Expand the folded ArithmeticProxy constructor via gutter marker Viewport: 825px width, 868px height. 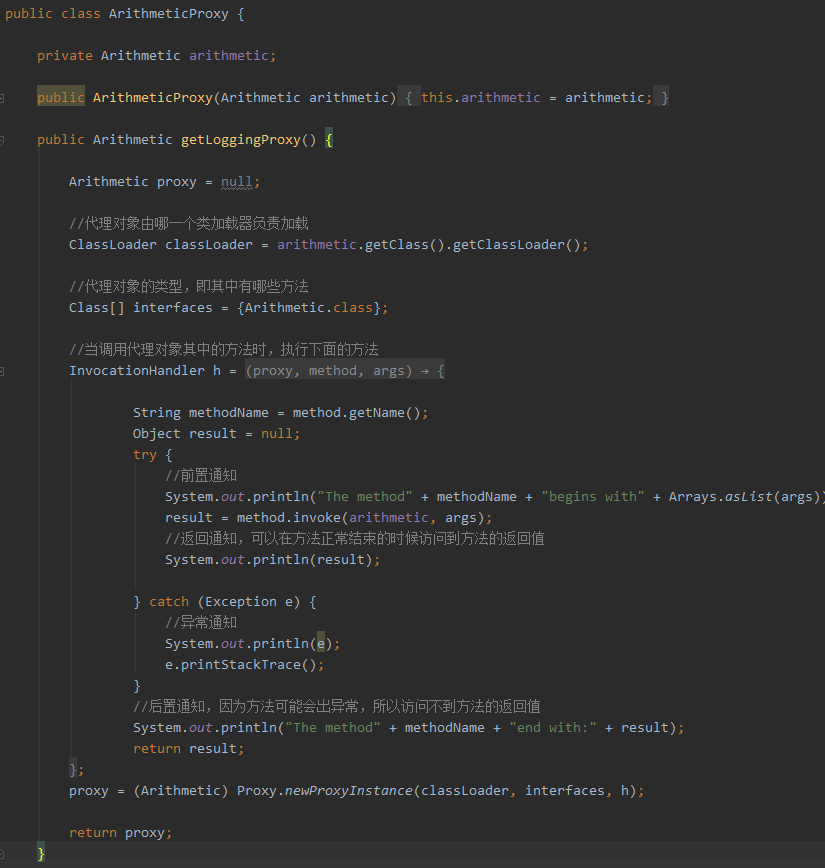pyautogui.click(x=2, y=99)
